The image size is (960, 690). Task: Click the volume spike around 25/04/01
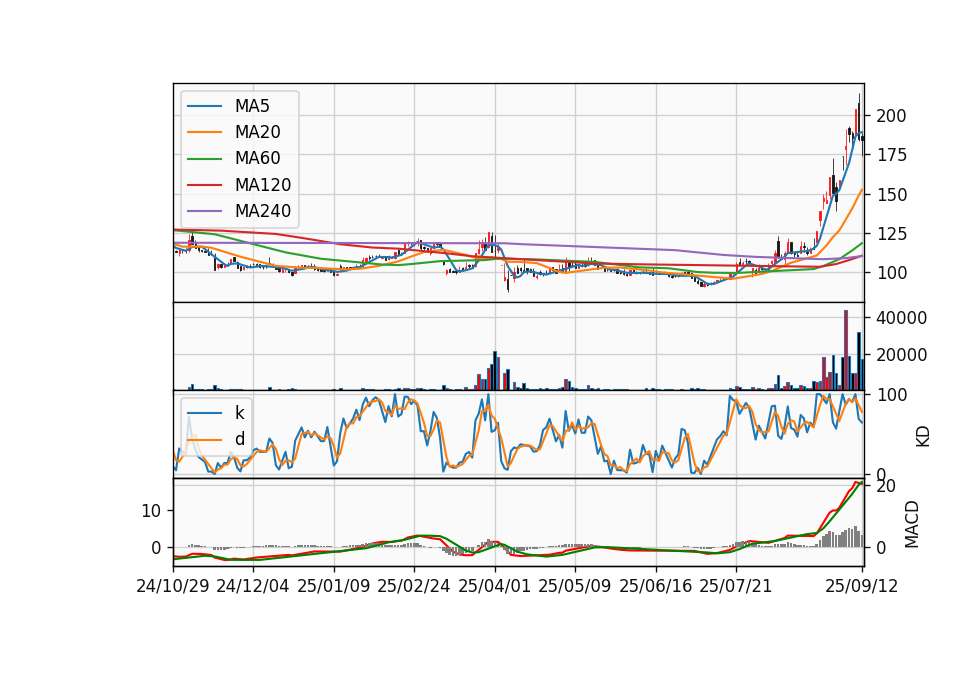(x=495, y=371)
